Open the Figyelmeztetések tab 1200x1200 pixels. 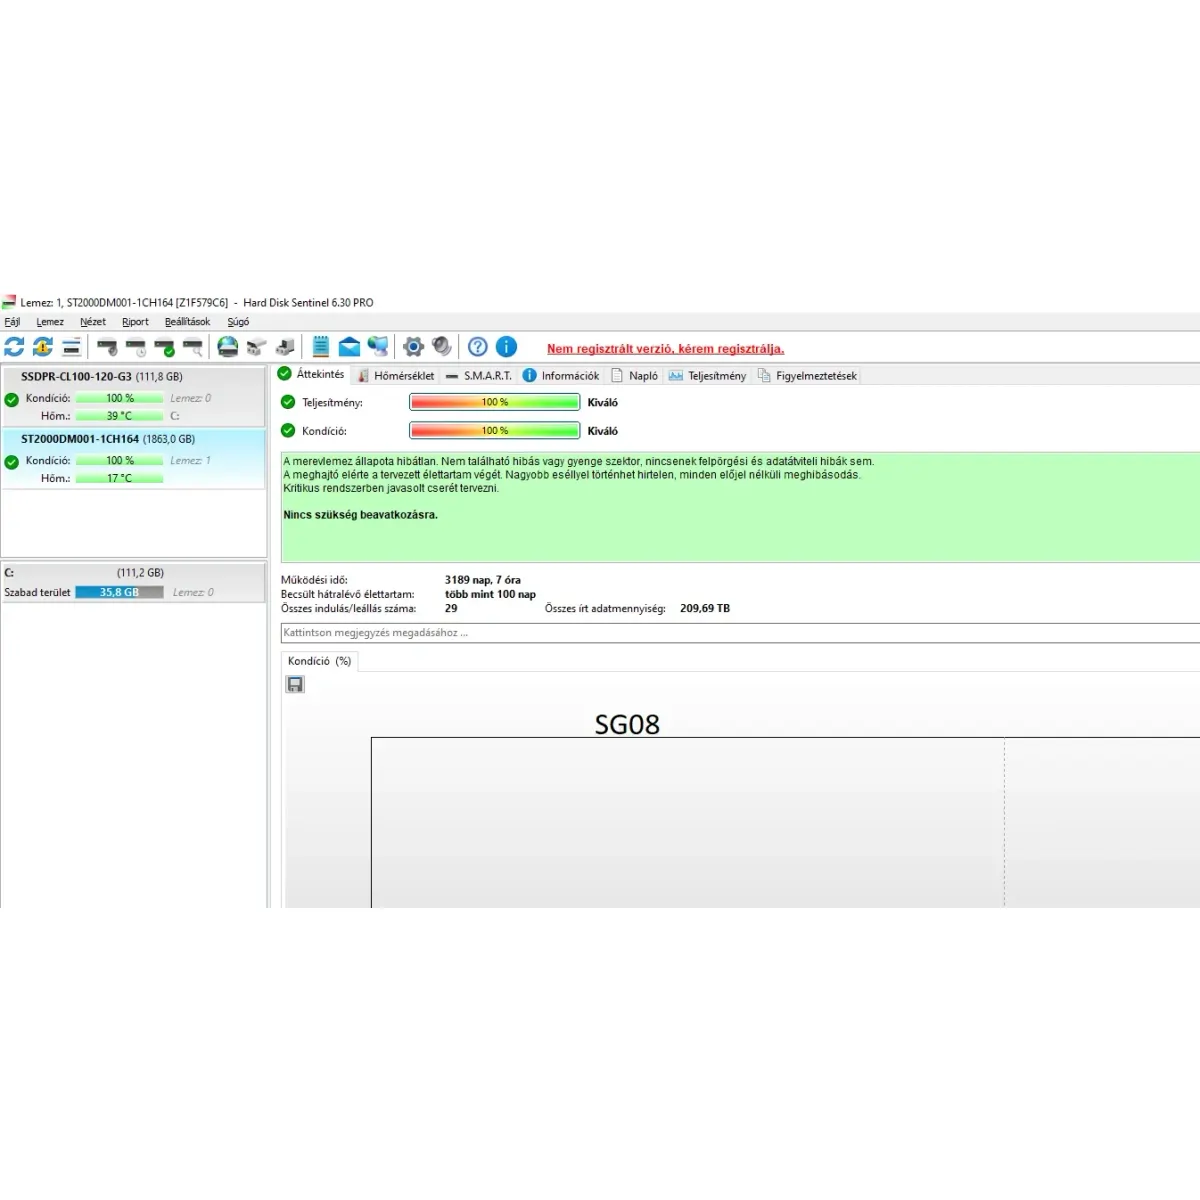808,376
